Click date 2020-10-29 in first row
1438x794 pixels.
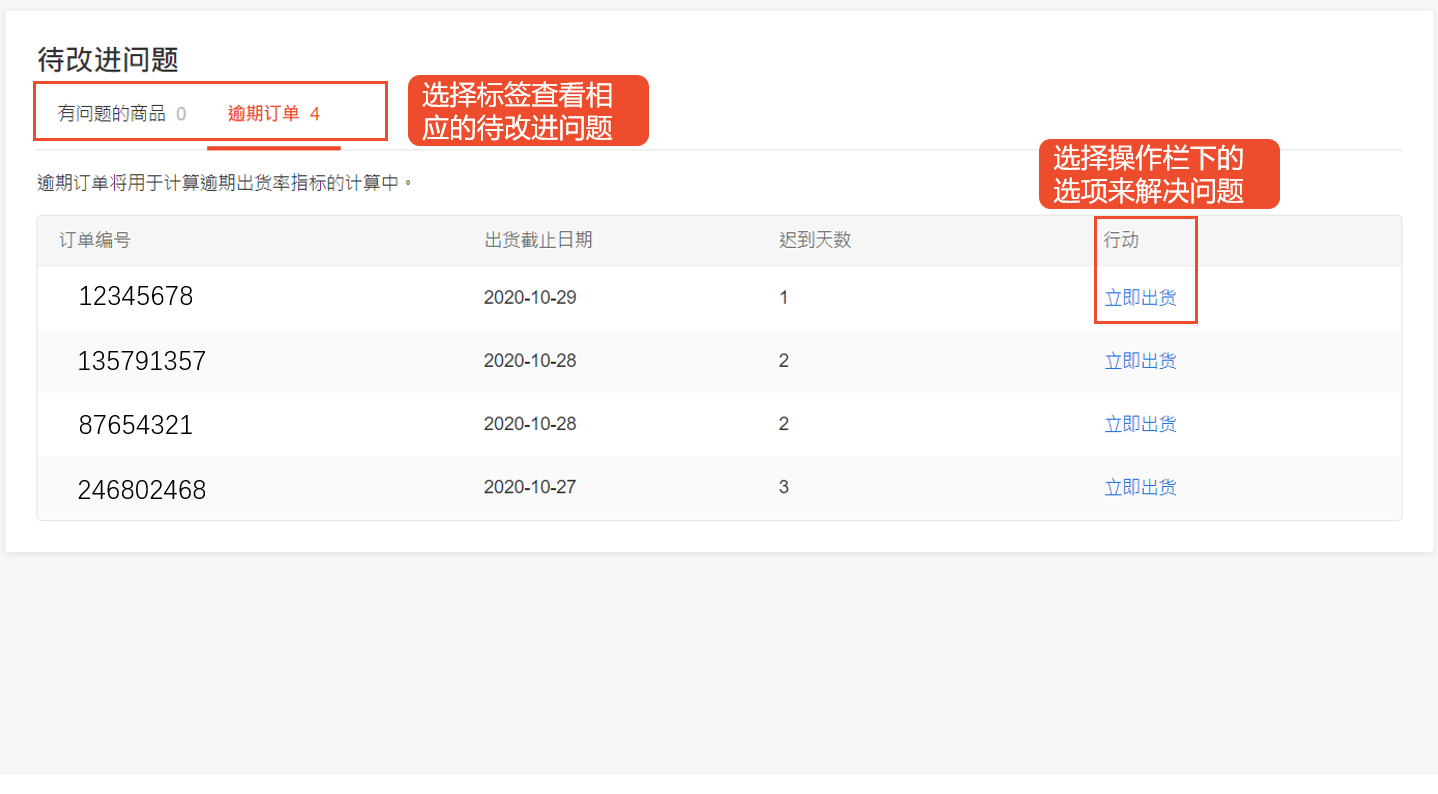pos(530,298)
